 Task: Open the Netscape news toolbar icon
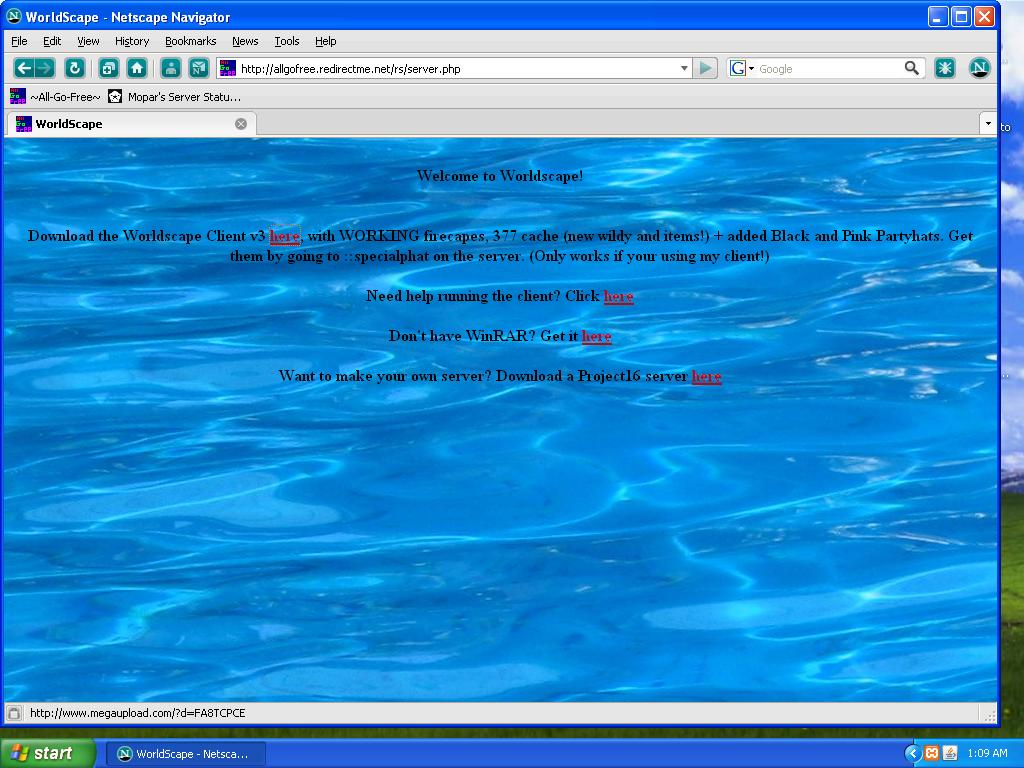coord(199,68)
